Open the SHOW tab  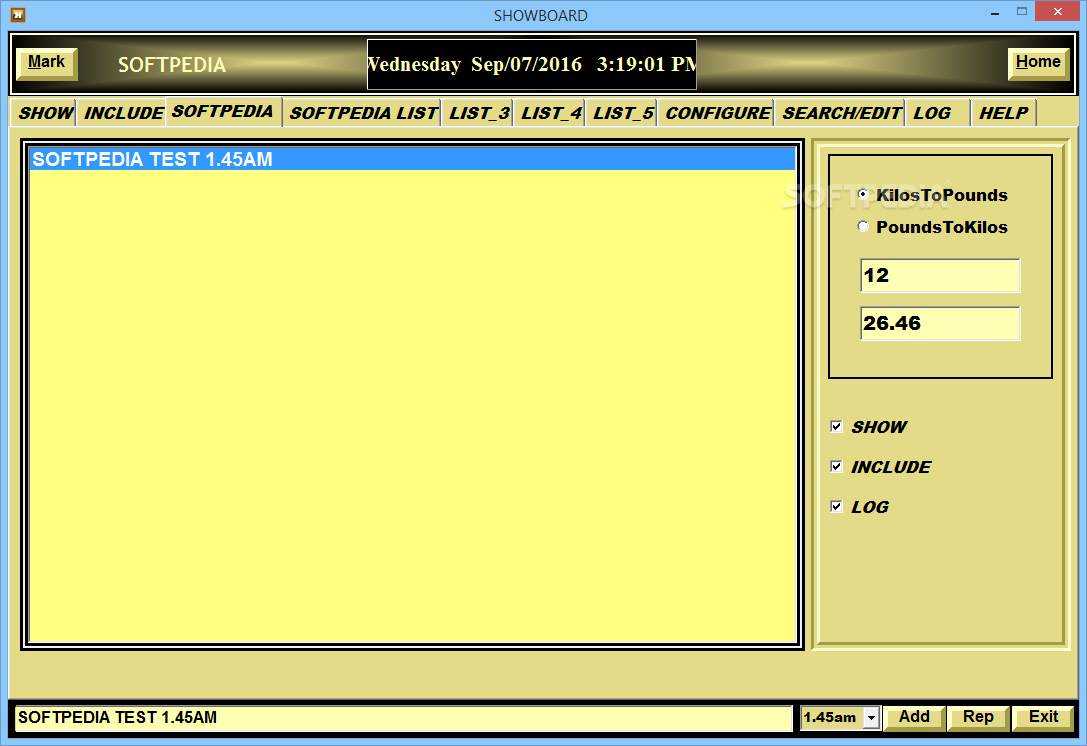click(x=44, y=113)
